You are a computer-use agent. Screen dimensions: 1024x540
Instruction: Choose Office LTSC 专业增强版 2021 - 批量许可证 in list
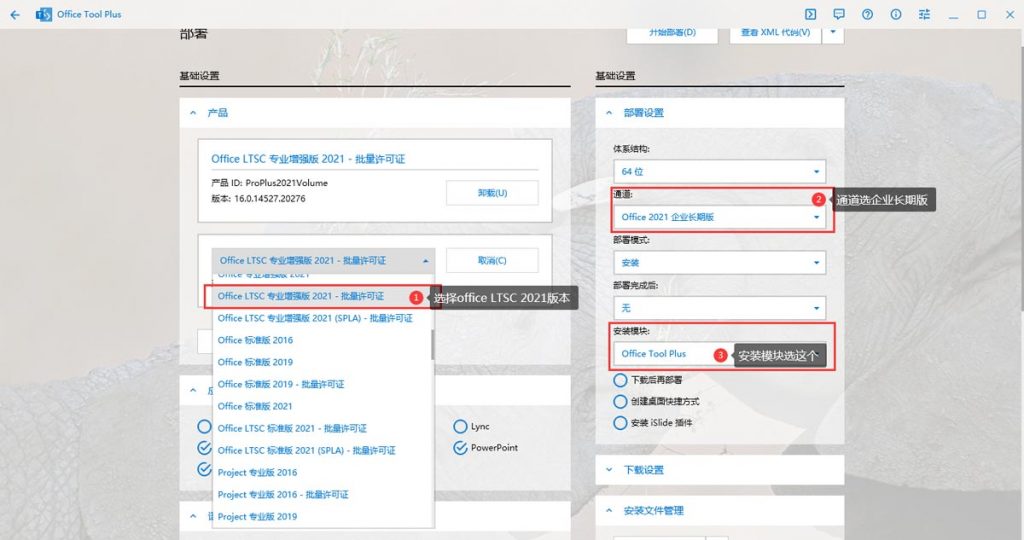pyautogui.click(x=323, y=296)
